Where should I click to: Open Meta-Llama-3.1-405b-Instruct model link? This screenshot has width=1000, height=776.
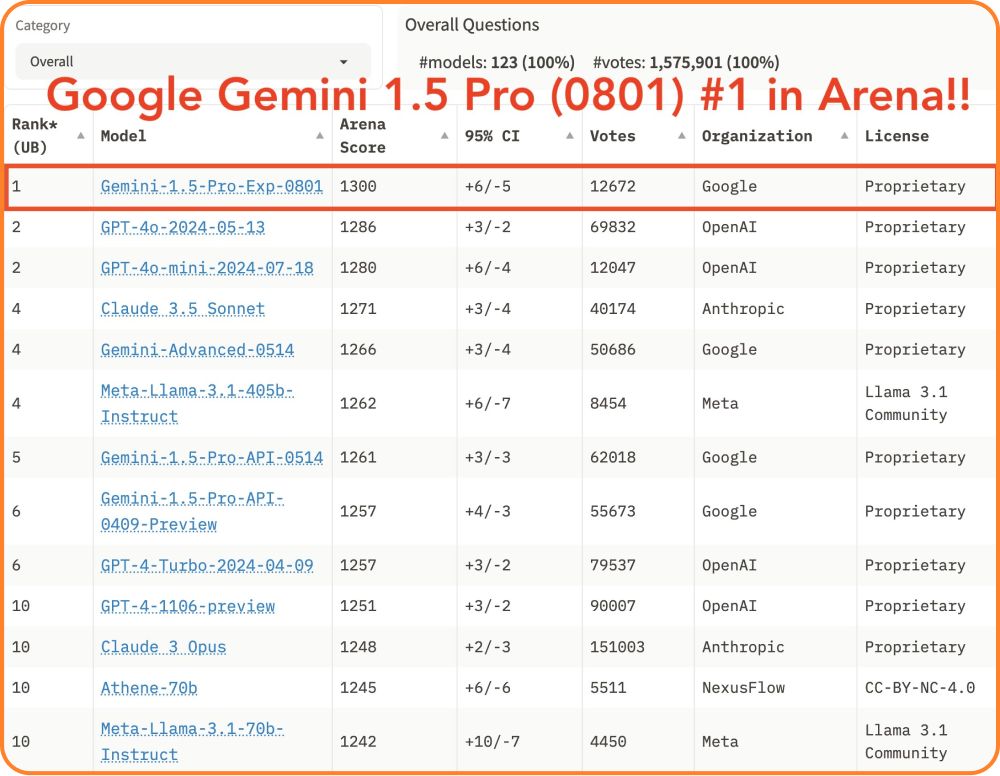coord(197,403)
